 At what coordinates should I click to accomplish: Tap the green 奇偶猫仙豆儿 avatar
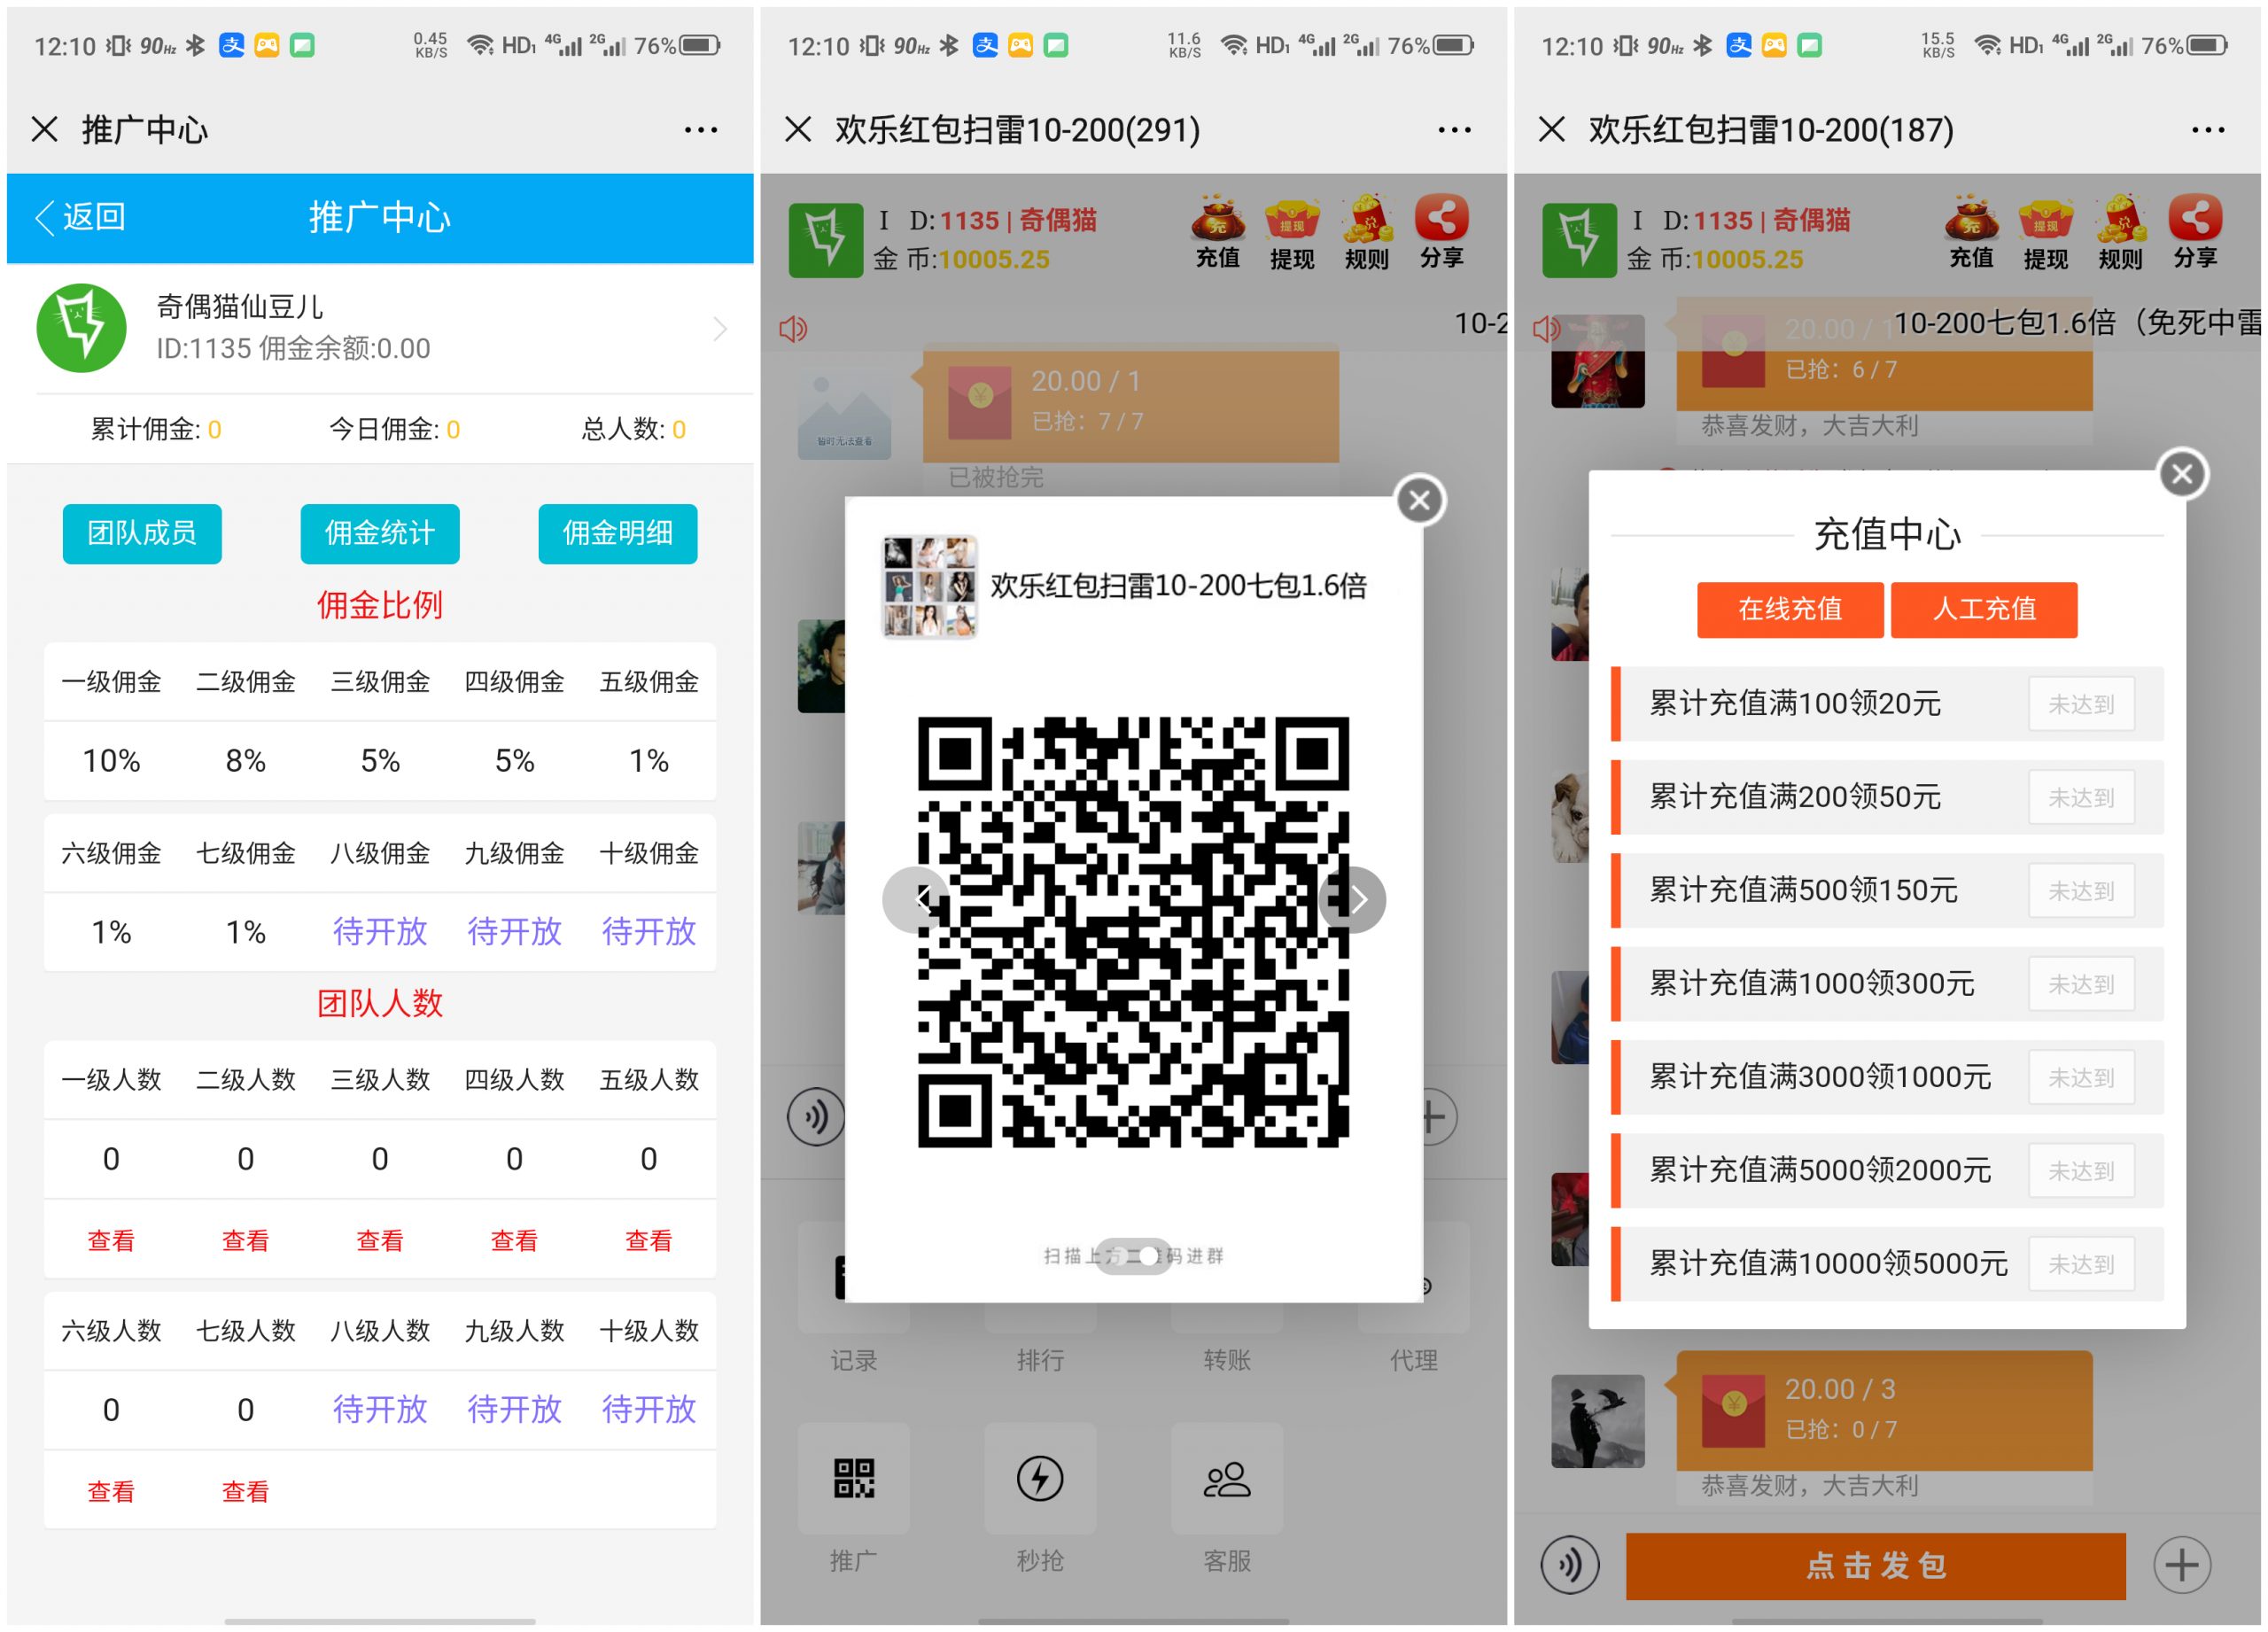[81, 328]
